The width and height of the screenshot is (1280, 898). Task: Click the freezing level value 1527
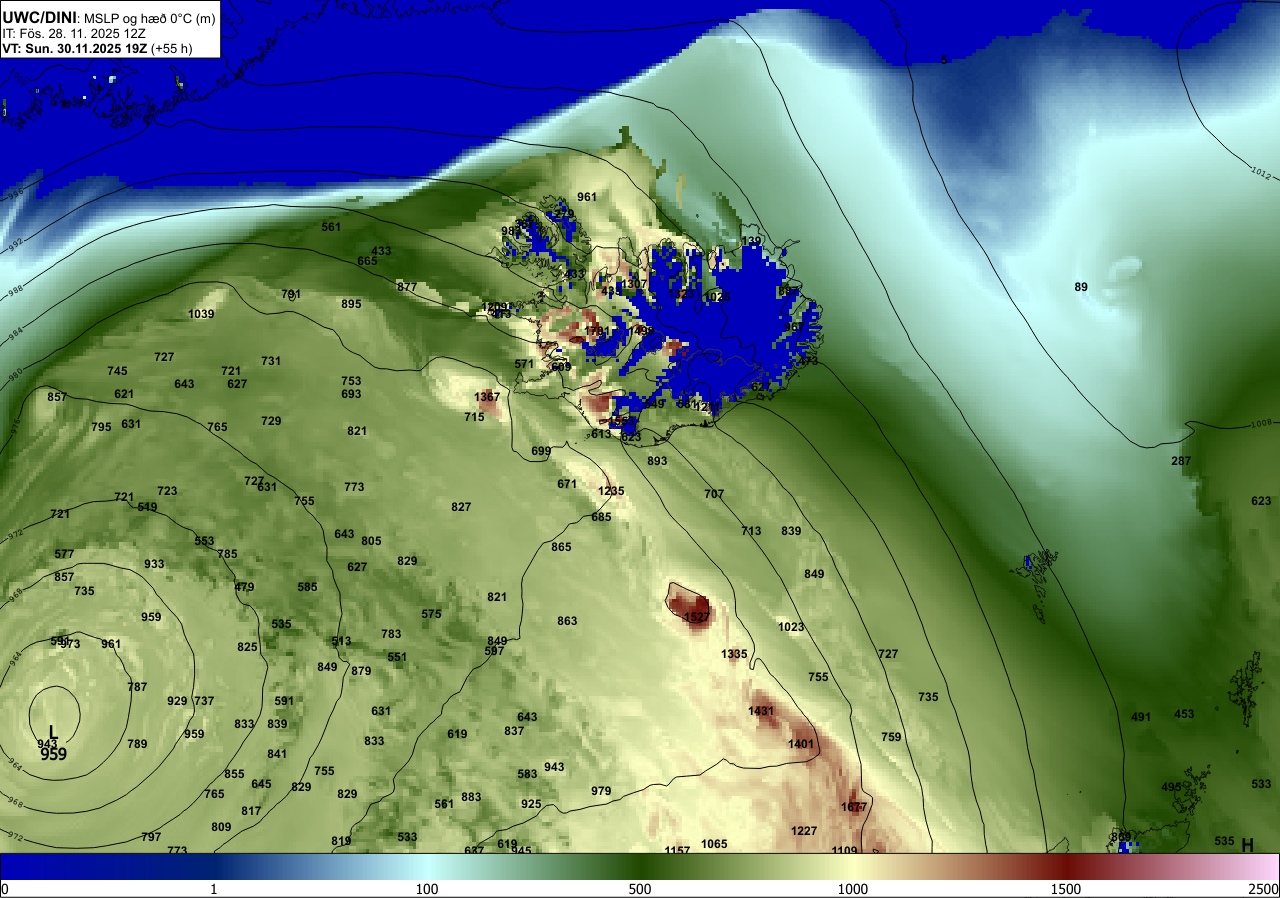tap(696, 618)
